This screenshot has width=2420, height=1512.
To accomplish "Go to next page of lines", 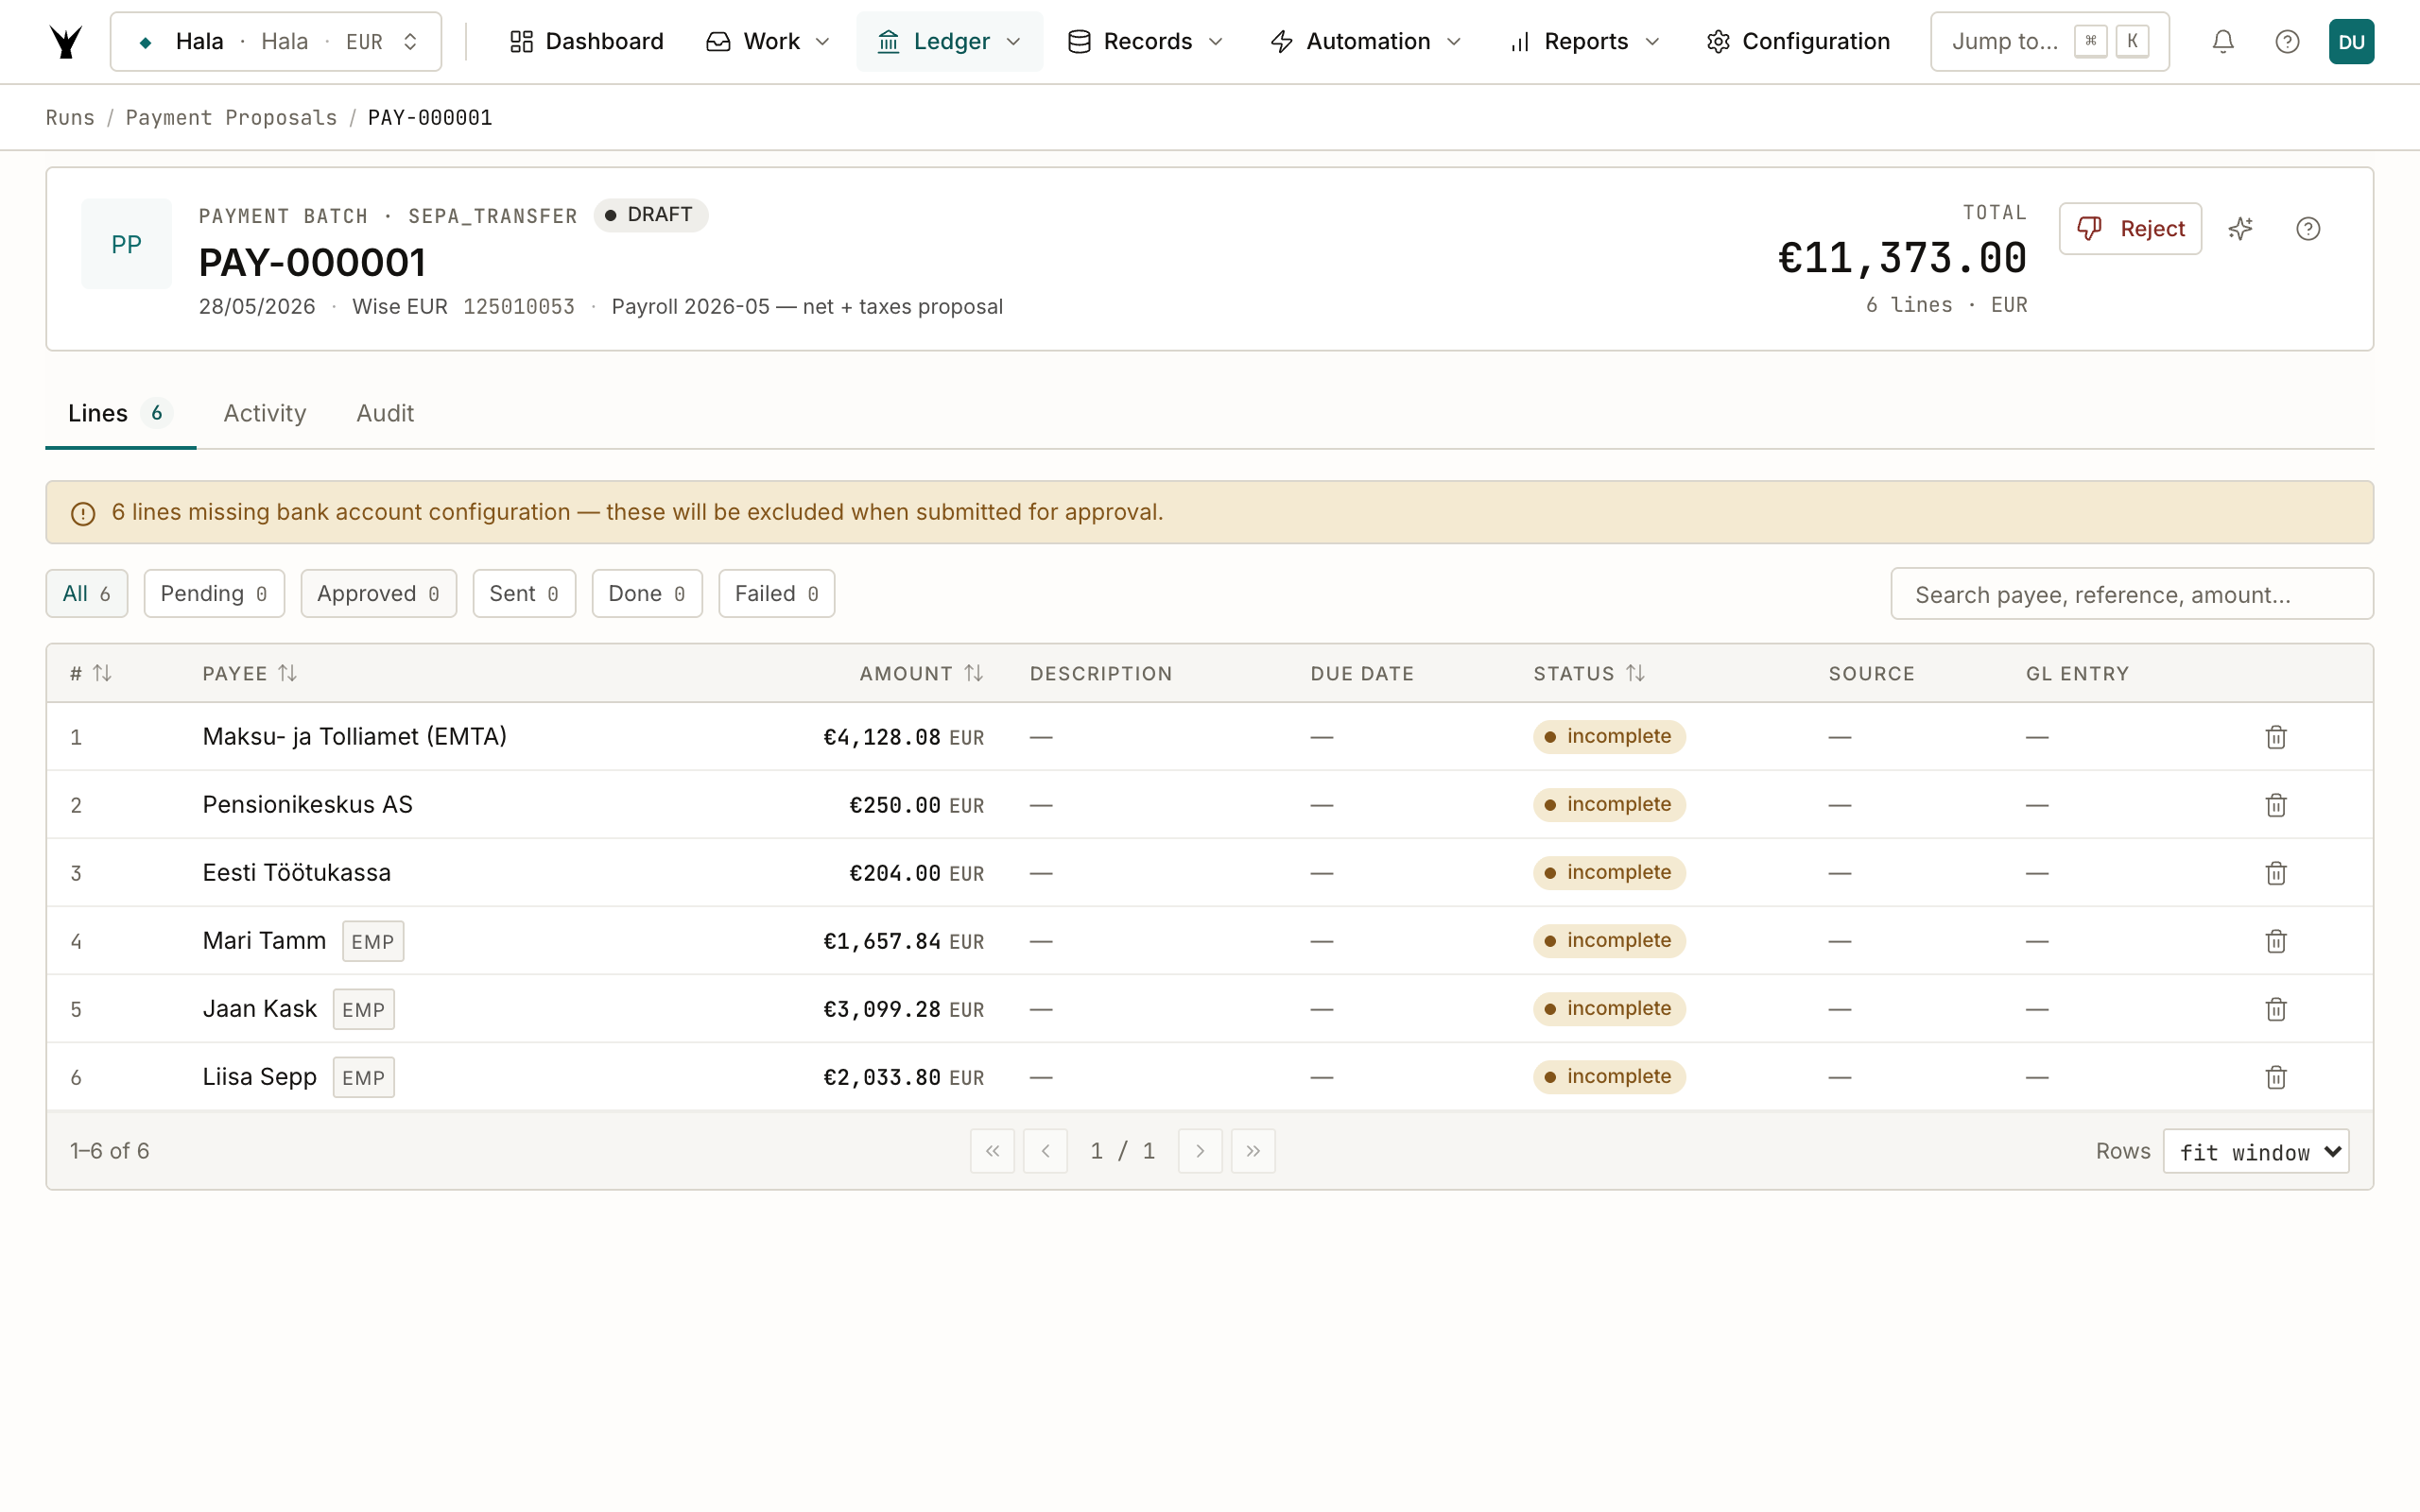I will click(x=1200, y=1151).
